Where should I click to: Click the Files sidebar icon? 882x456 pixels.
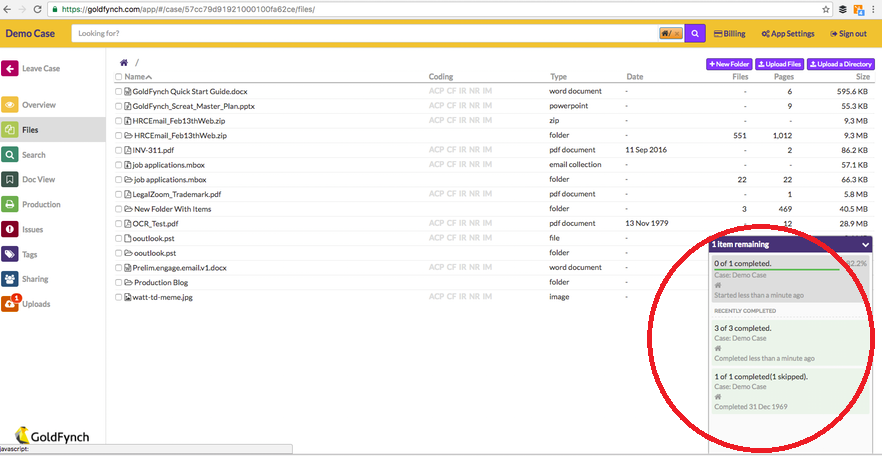click(x=10, y=130)
